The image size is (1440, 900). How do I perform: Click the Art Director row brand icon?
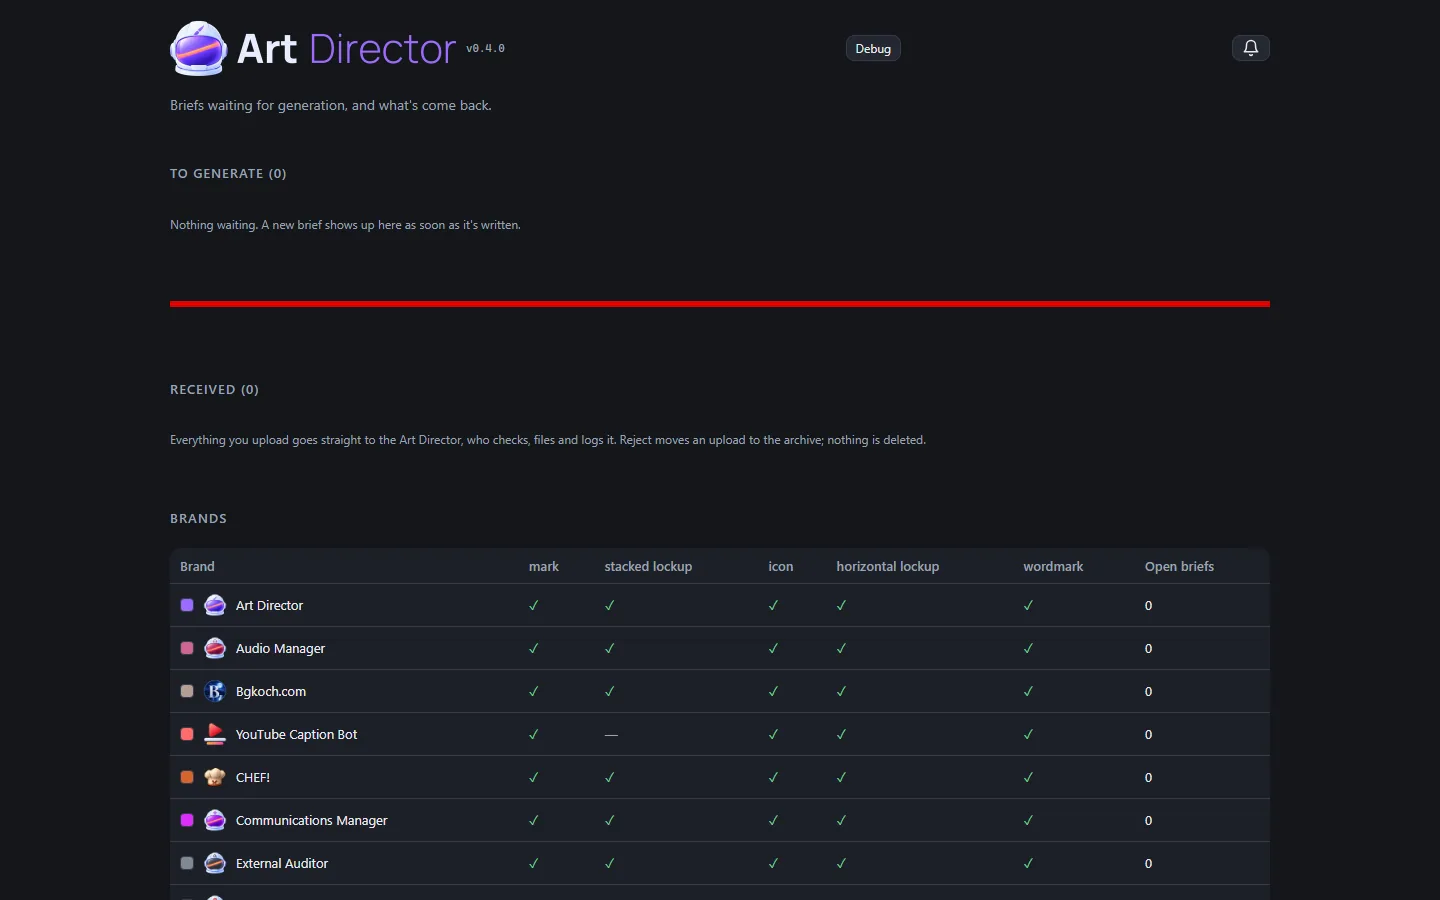pyautogui.click(x=215, y=605)
